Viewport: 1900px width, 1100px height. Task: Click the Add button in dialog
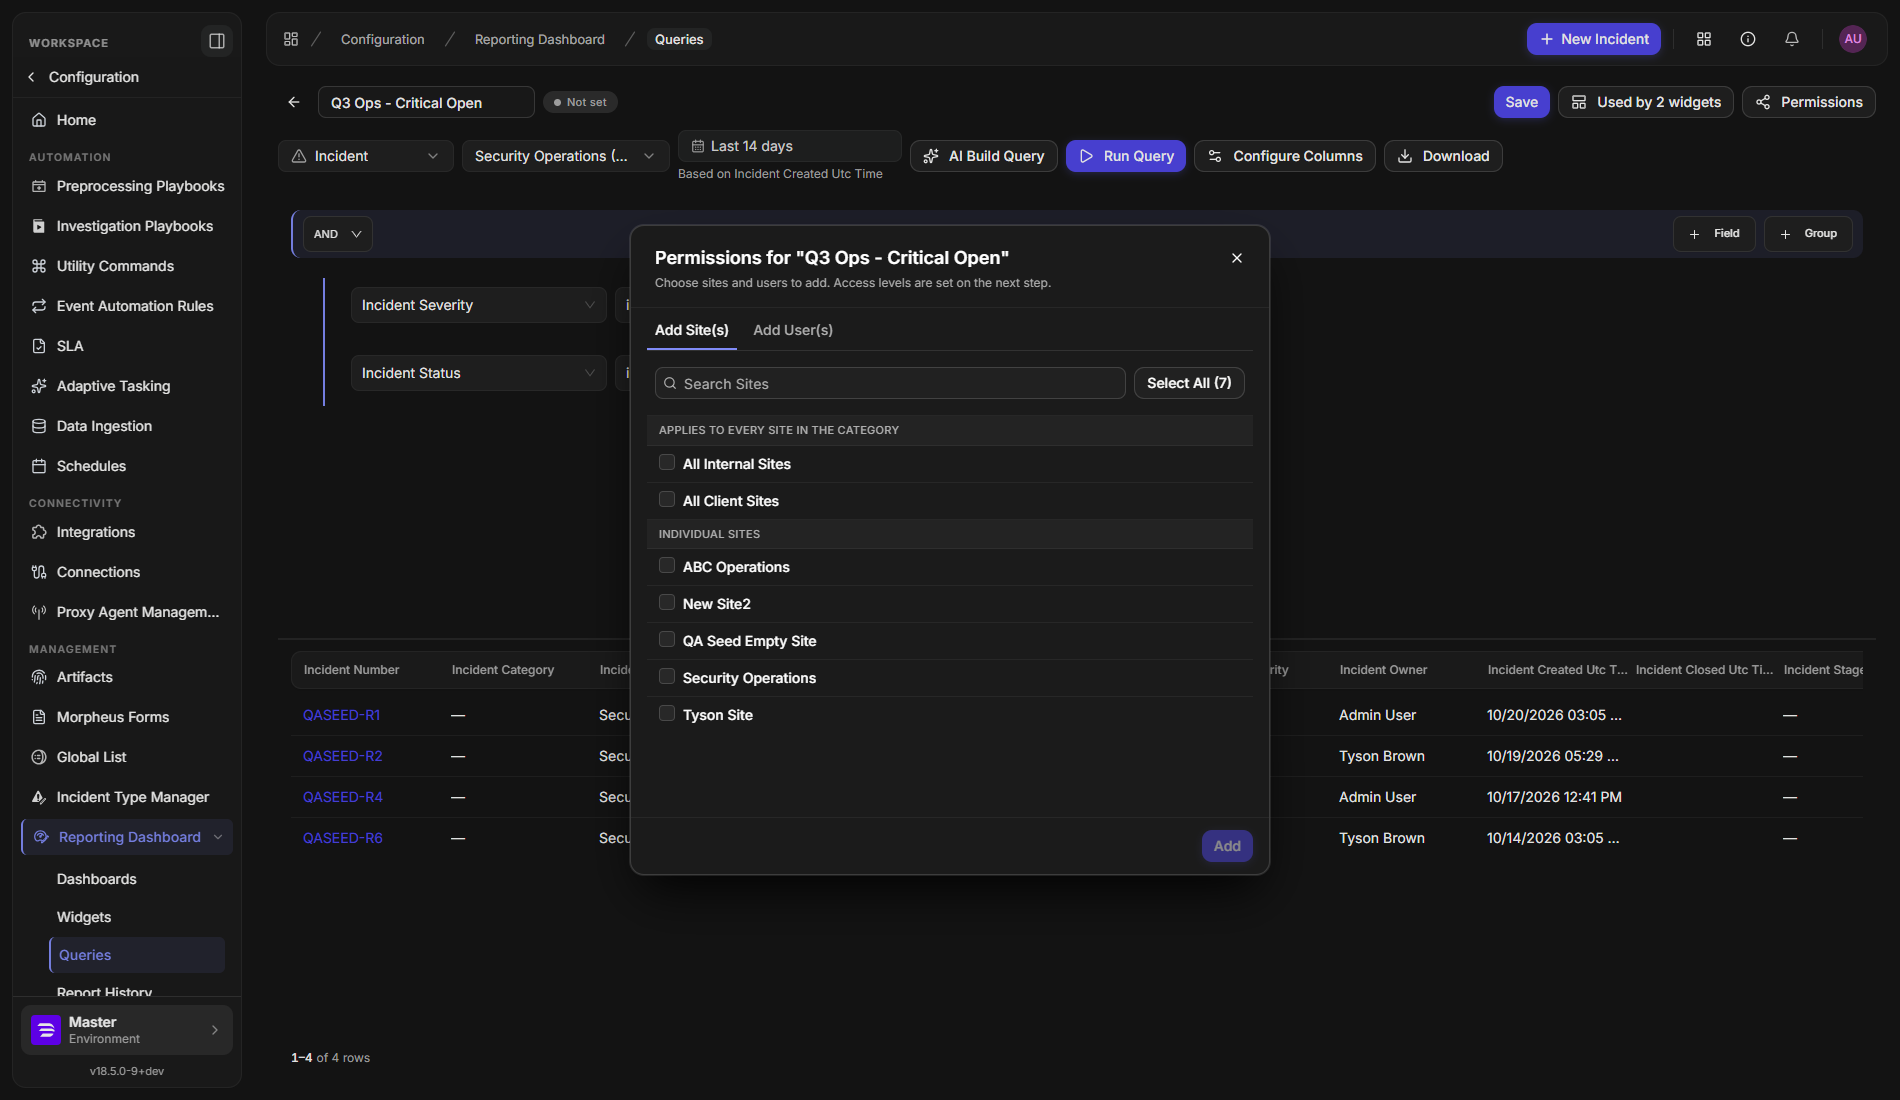pos(1227,846)
